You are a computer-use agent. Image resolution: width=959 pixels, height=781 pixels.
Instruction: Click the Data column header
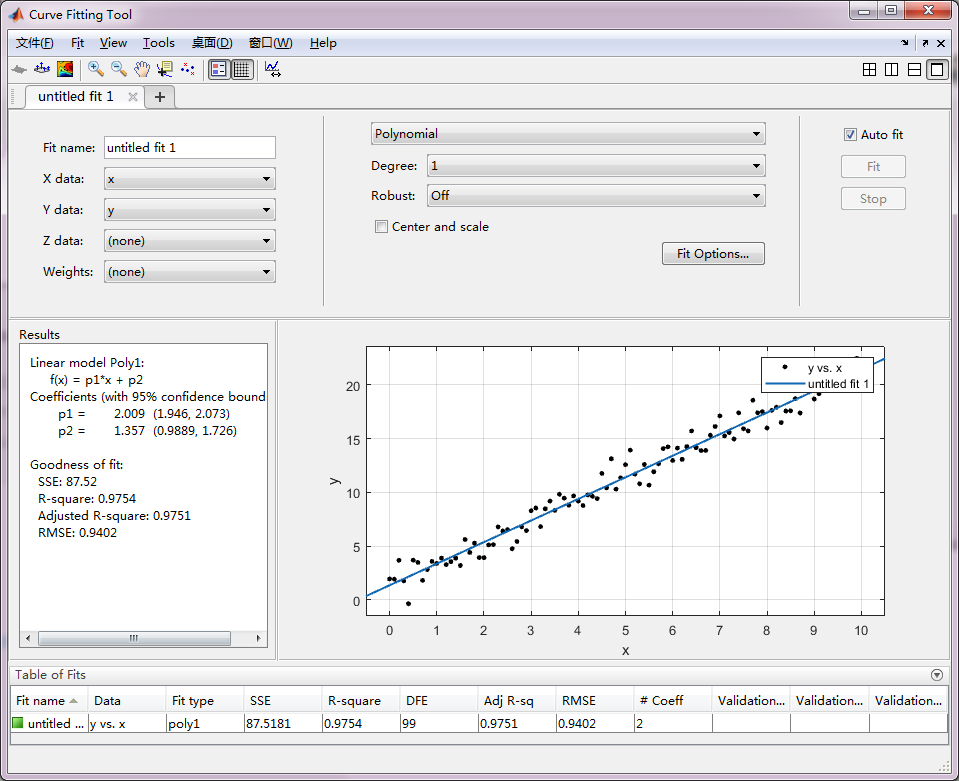pos(127,701)
